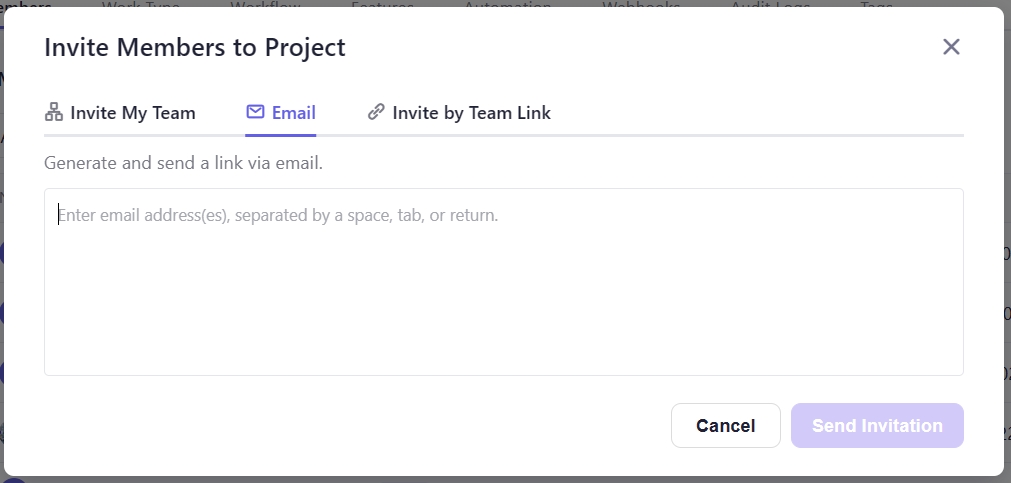
Task: Switch to the Automation background tab
Action: [508, 4]
